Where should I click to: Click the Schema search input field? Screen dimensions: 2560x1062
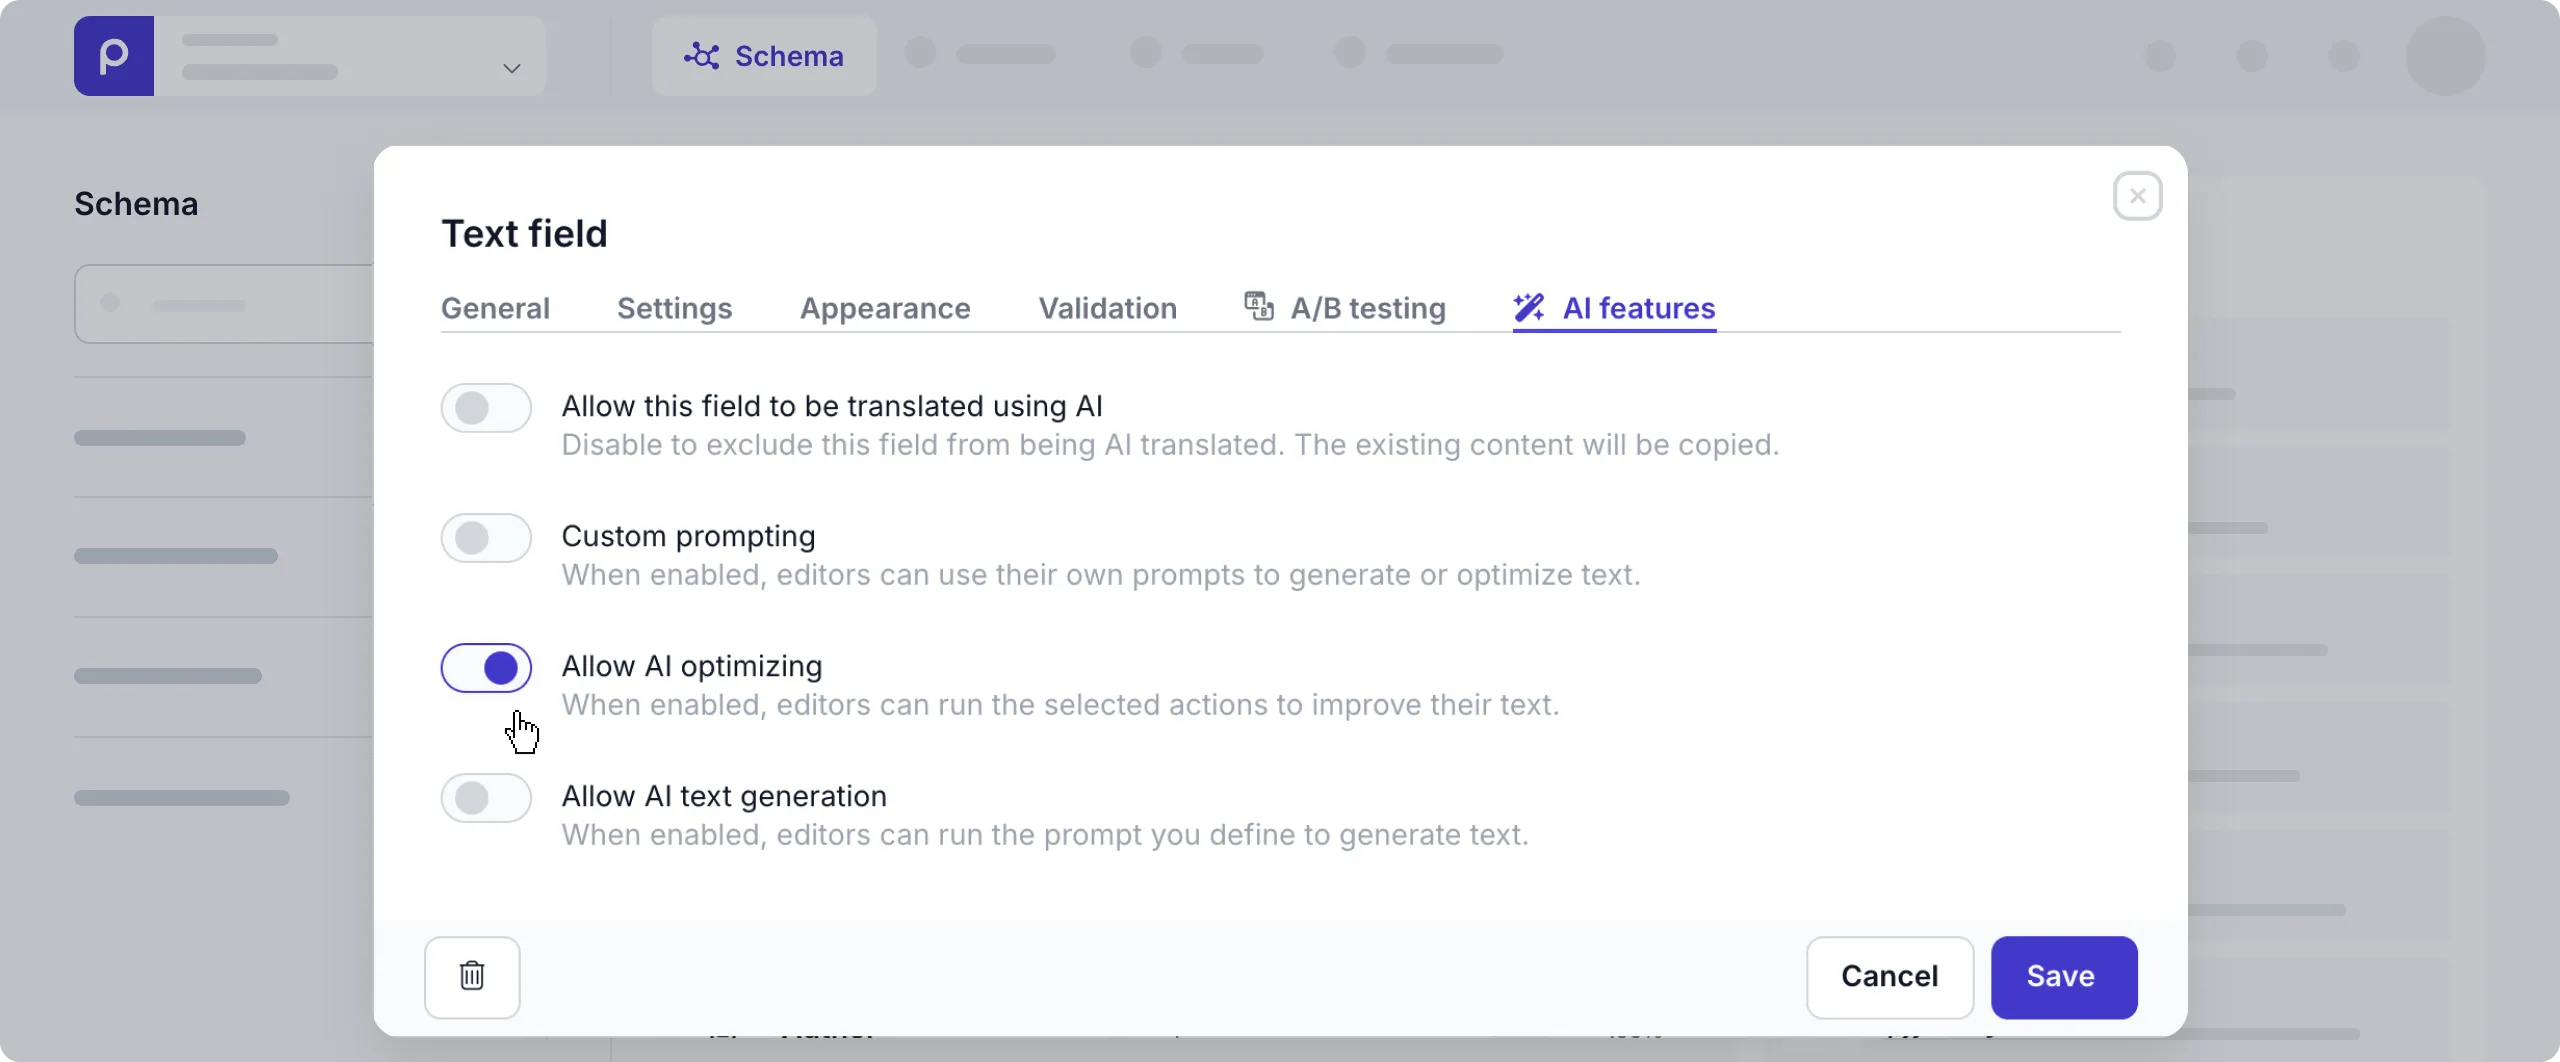[224, 304]
